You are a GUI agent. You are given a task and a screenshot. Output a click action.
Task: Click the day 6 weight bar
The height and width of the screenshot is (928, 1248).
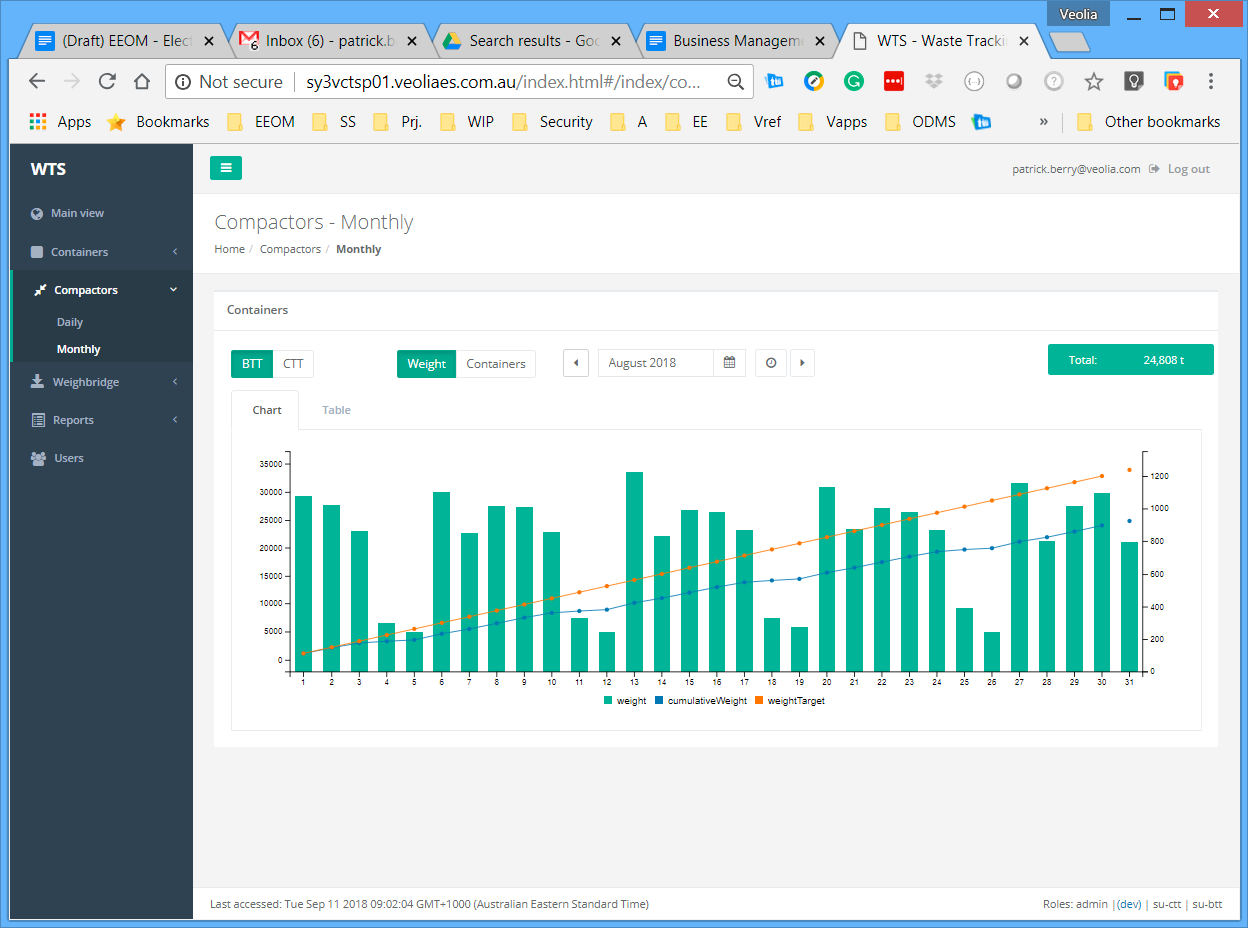(x=441, y=581)
